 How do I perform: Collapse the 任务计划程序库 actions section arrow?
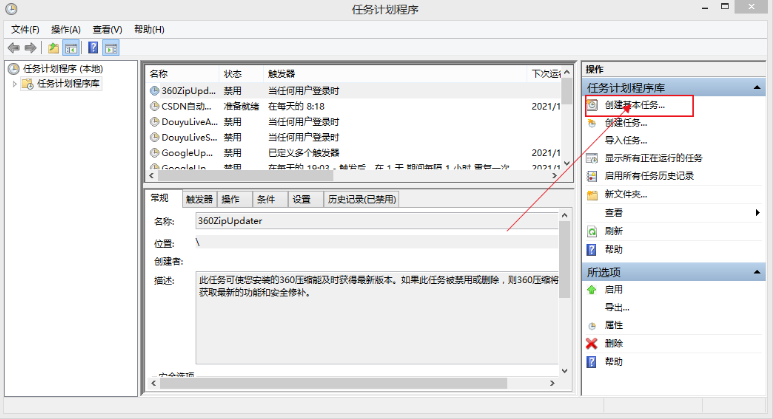coord(757,88)
